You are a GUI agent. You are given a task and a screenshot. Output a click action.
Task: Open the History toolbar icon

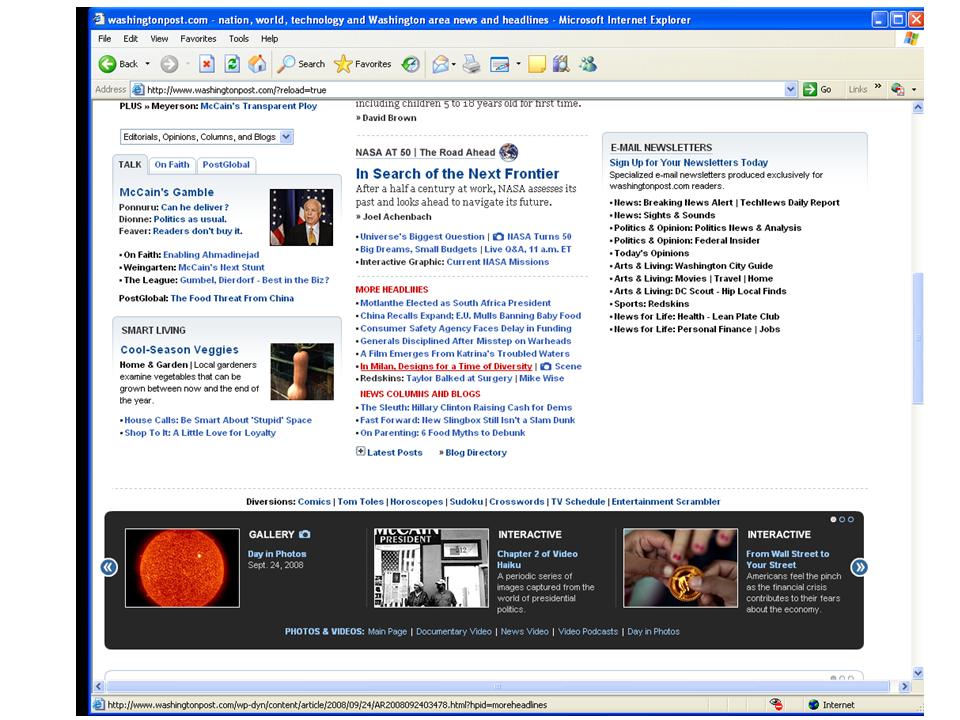(411, 64)
